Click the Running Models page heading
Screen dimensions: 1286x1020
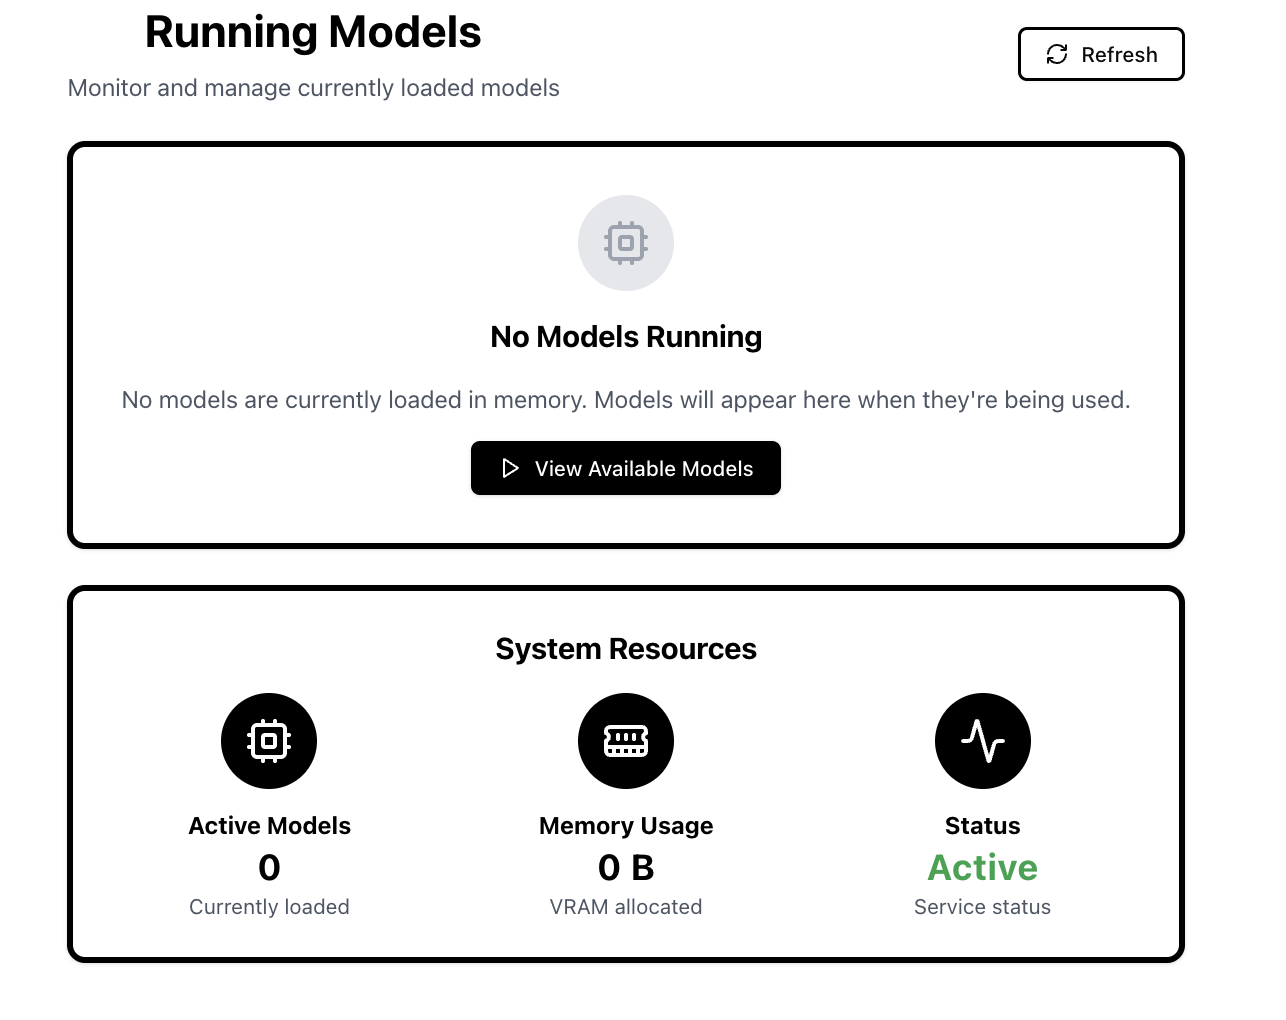pos(313,32)
